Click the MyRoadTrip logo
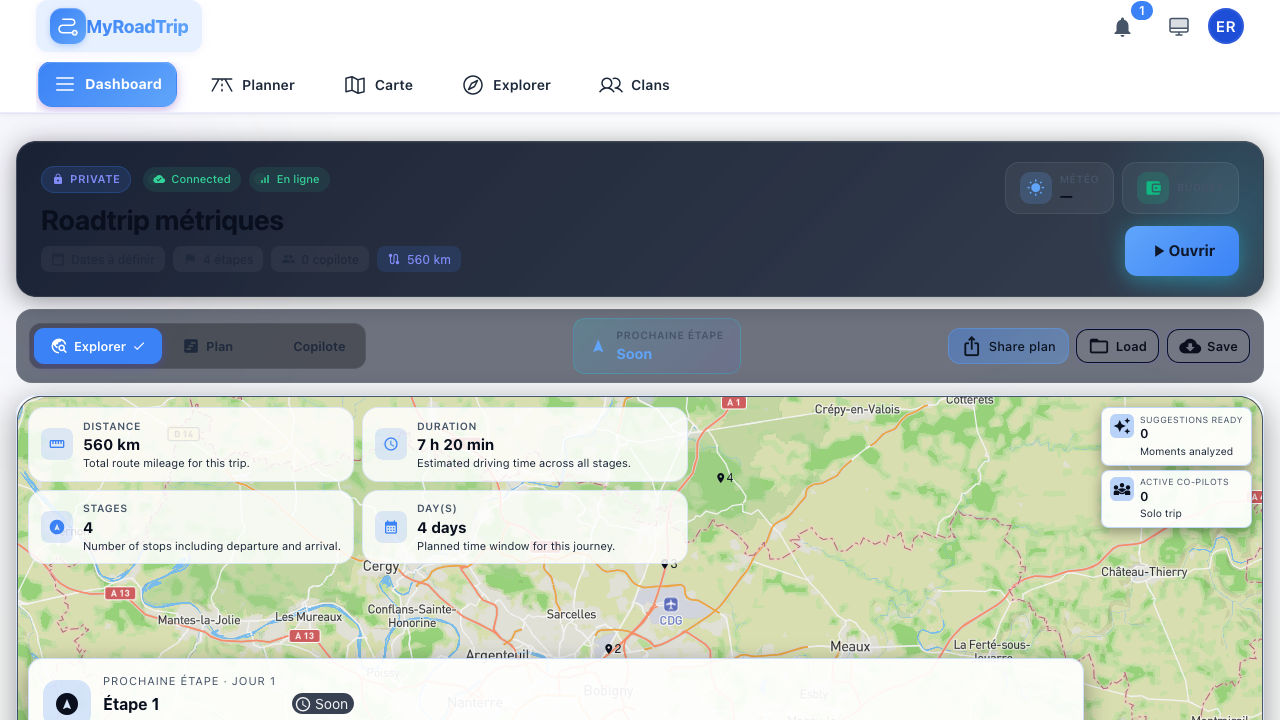The width and height of the screenshot is (1280, 720). (x=119, y=27)
